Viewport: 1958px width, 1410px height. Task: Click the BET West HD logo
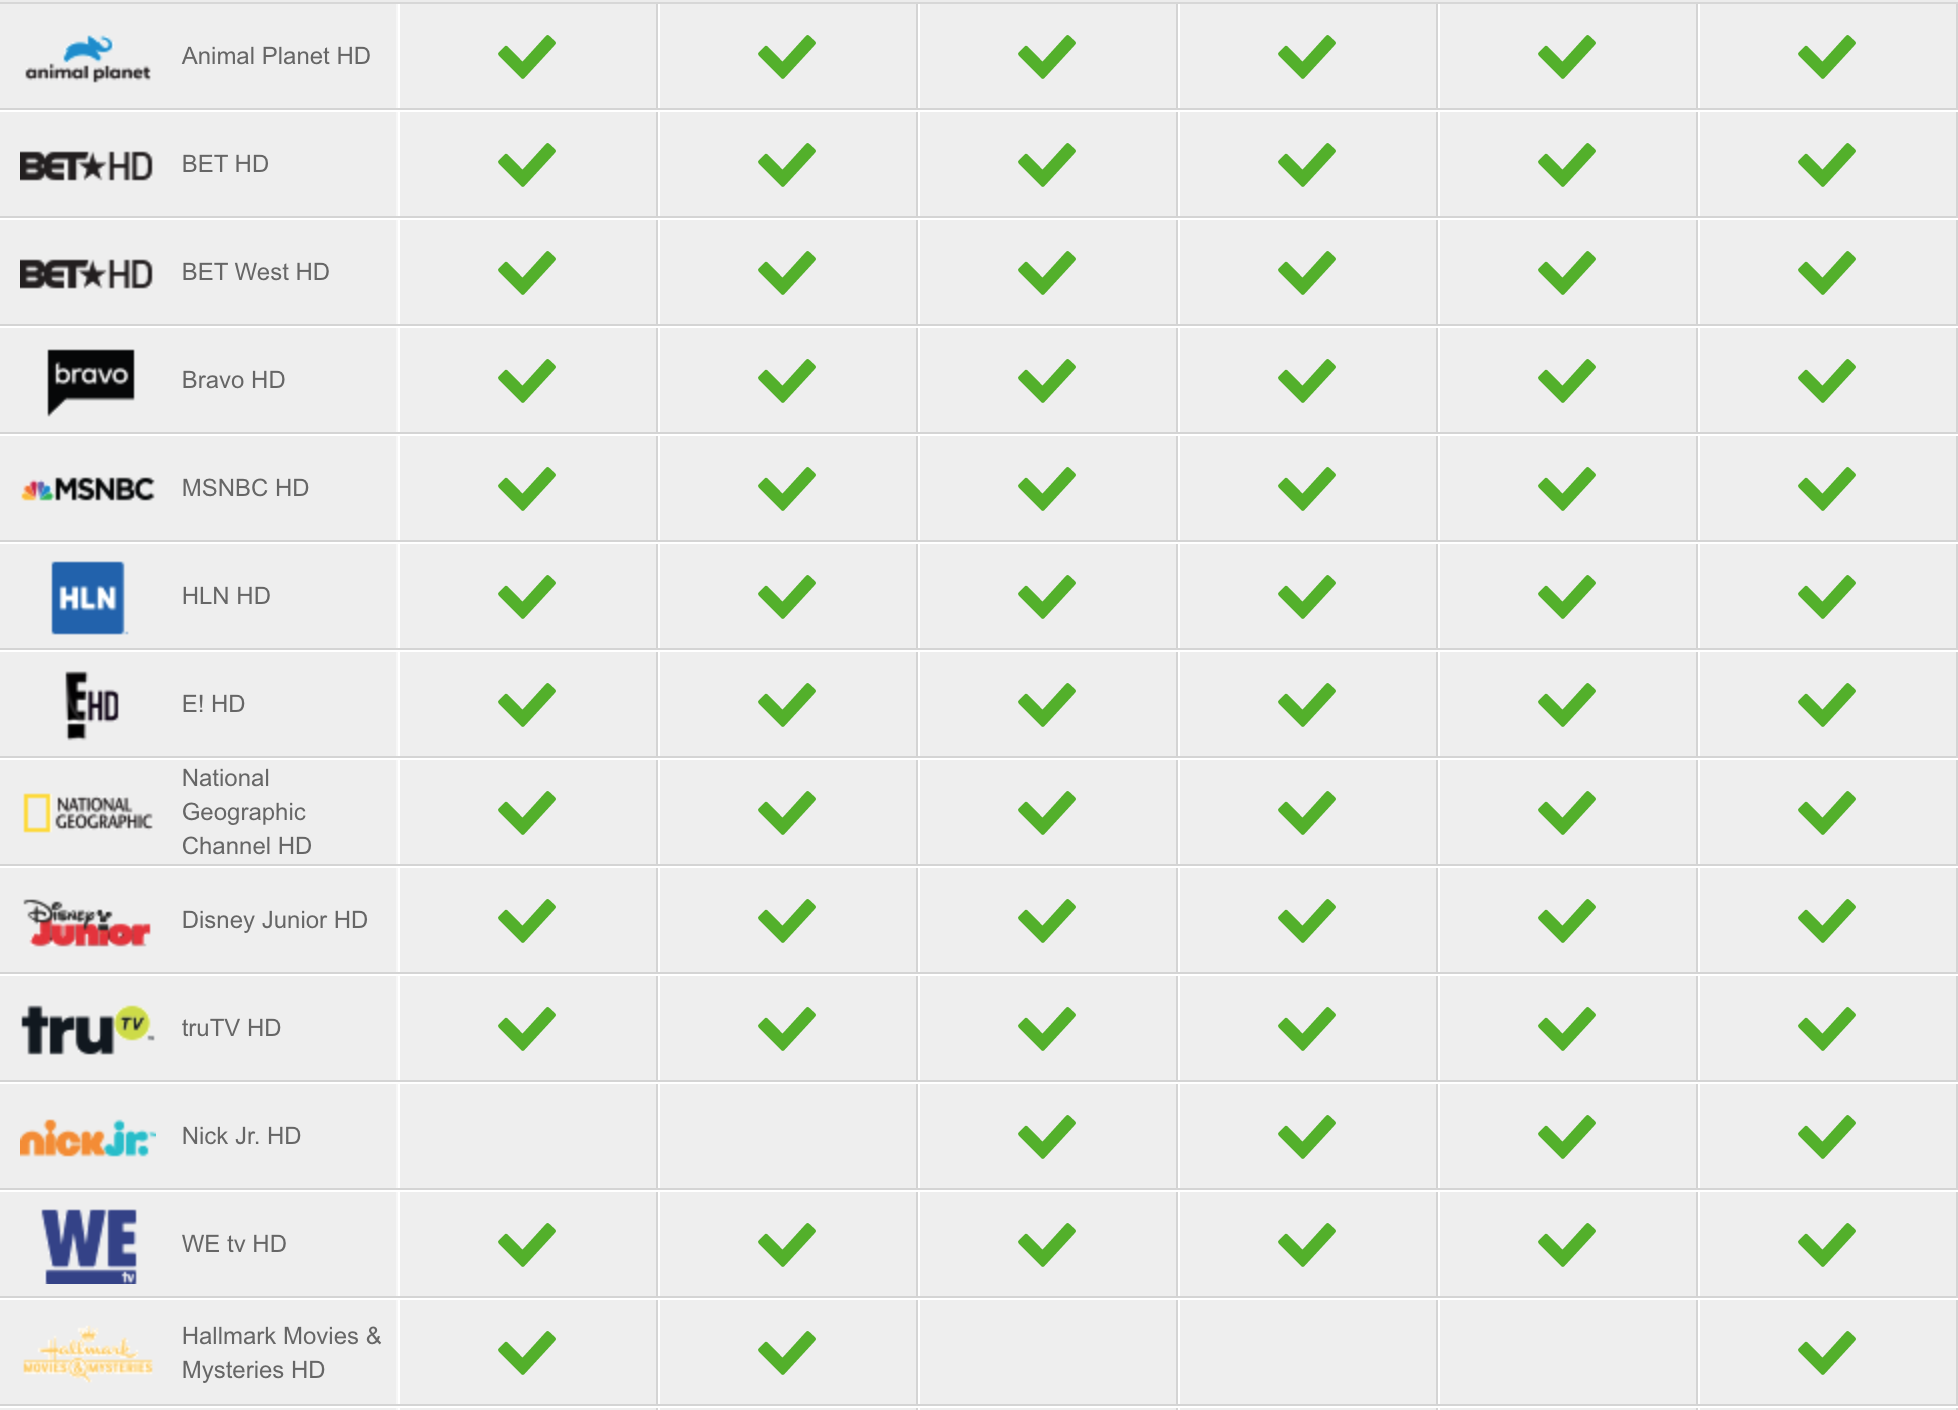pos(86,273)
